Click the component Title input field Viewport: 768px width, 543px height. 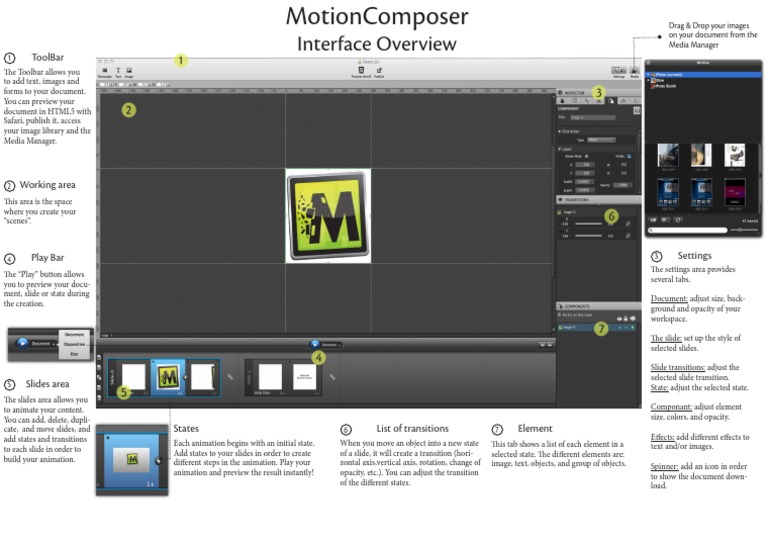click(x=593, y=118)
